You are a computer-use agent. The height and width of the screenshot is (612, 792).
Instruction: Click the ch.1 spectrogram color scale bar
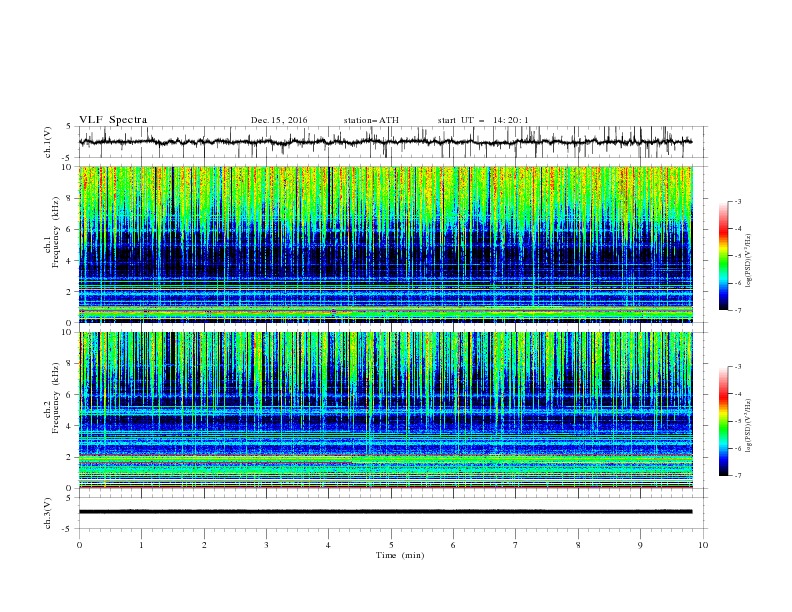coord(724,256)
